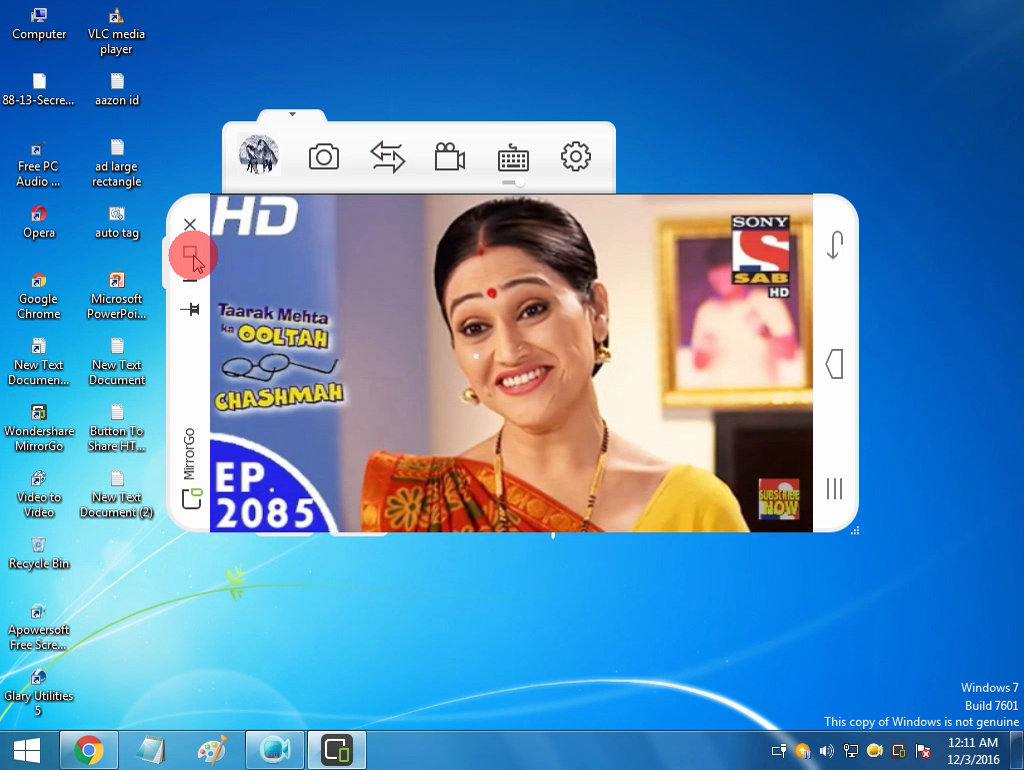
Task: Switch to MirrorGo in the taskbar
Action: (x=337, y=750)
